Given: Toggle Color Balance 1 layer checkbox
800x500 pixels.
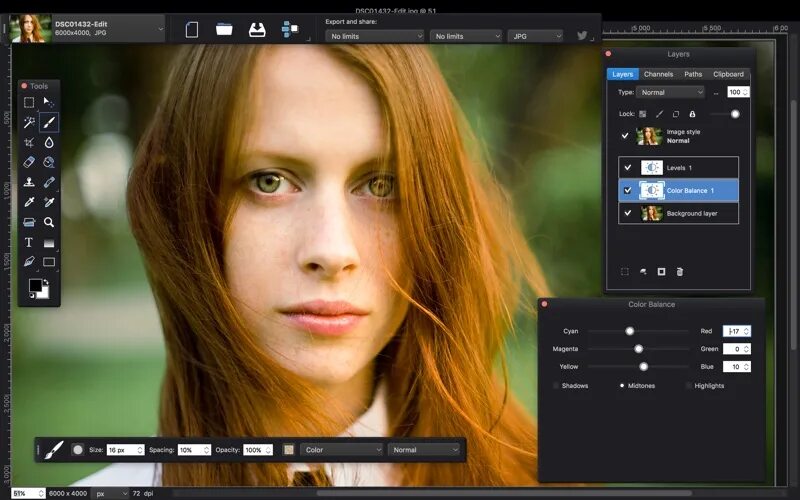Looking at the screenshot, I should pos(628,190).
